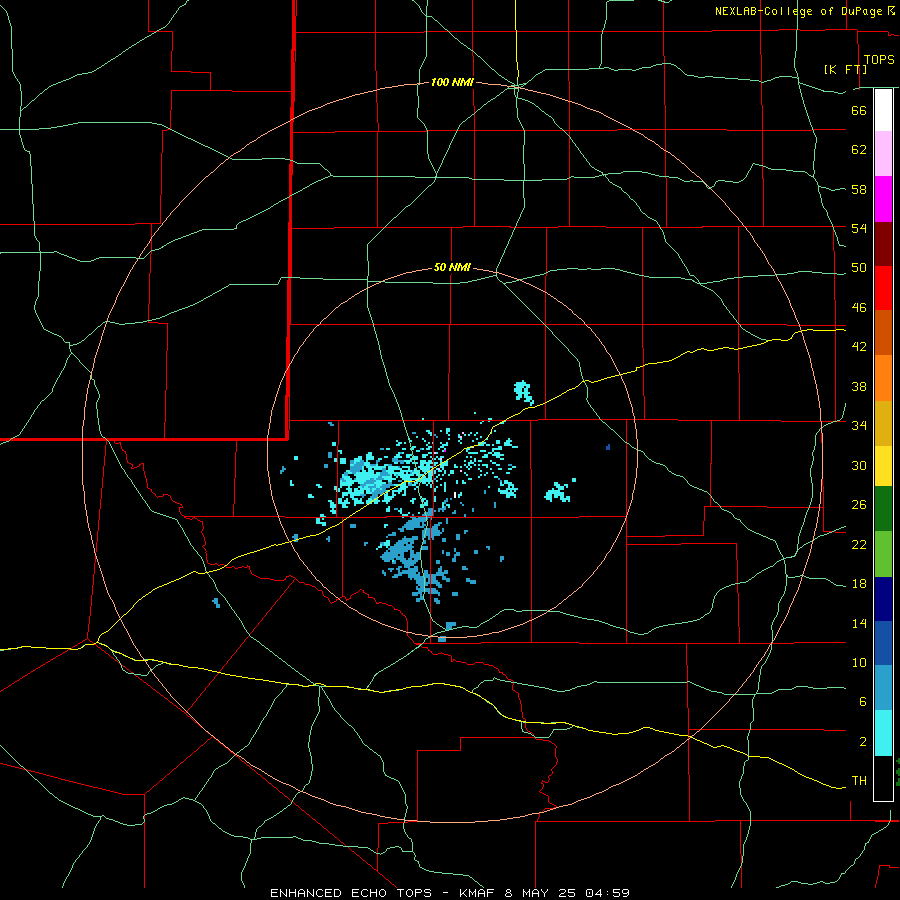Click the '100 NMI' range ring label
Viewport: 900px width, 900px height.
(452, 83)
